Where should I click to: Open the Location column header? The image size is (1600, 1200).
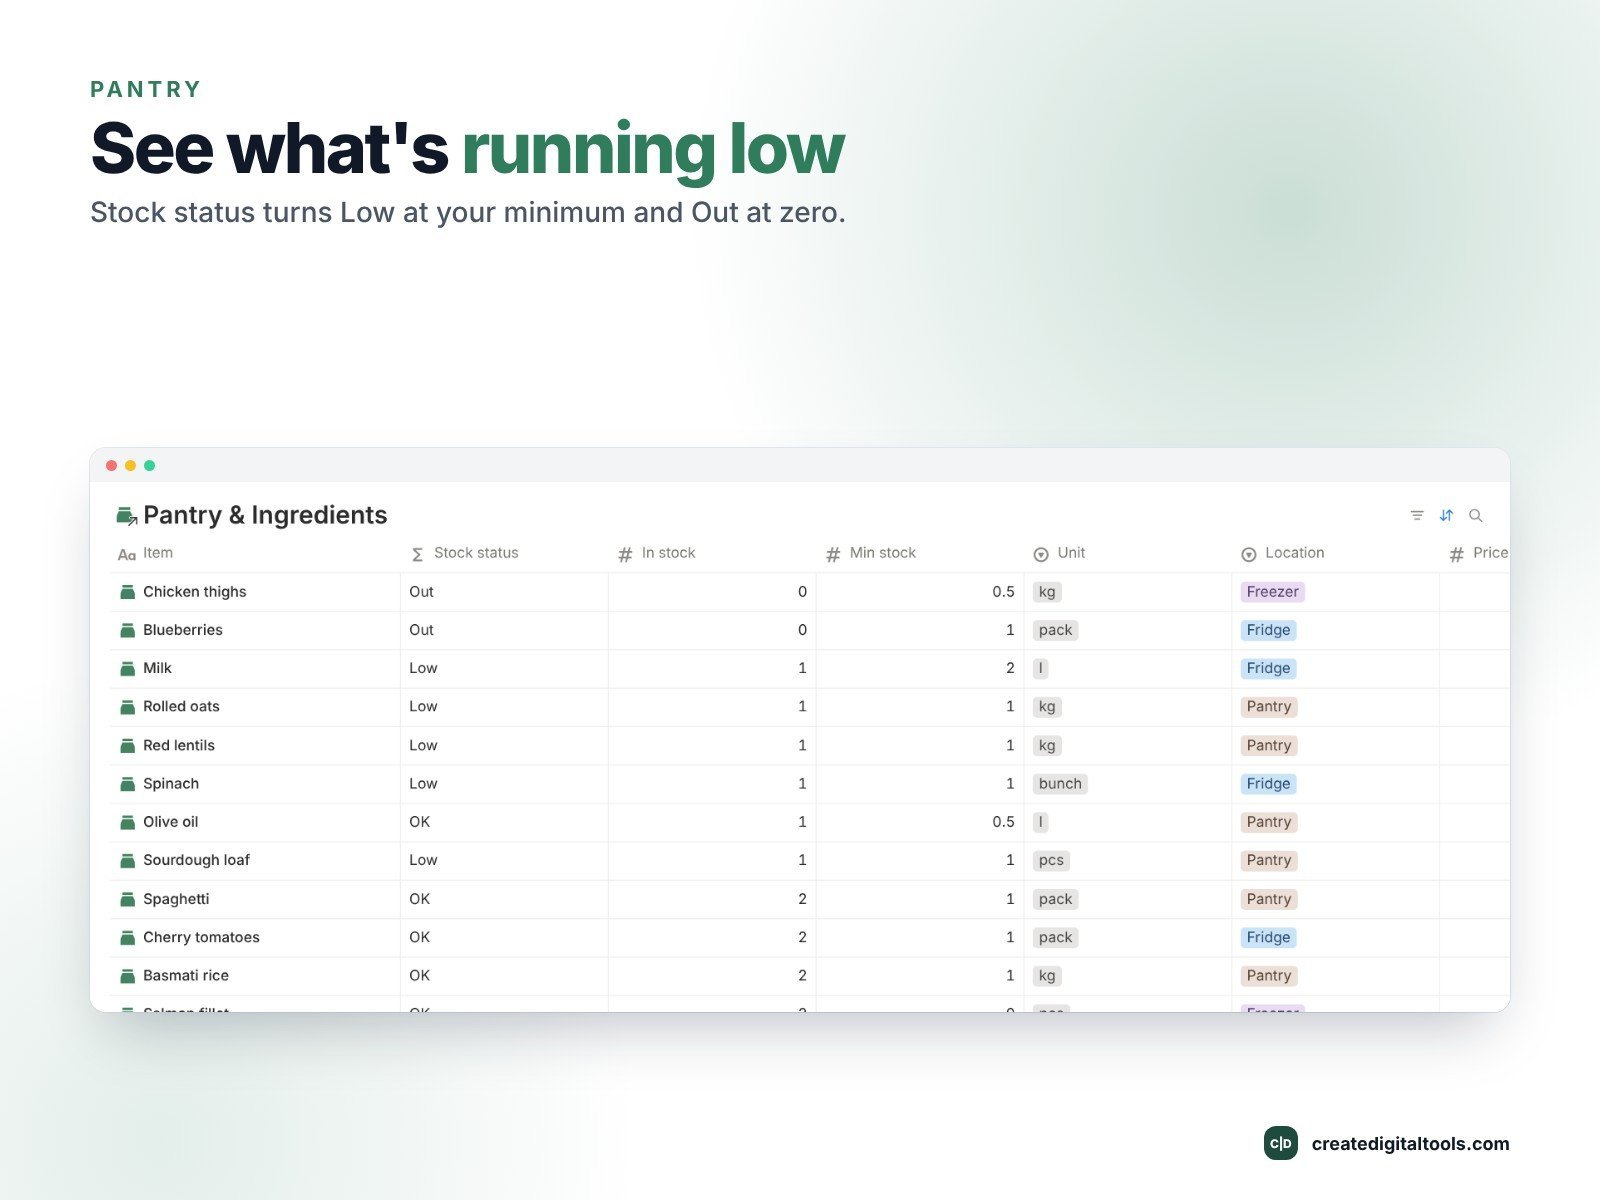pyautogui.click(x=1283, y=553)
